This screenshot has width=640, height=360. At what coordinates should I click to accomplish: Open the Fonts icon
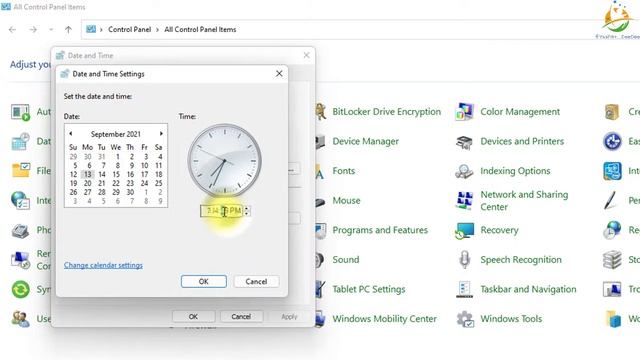tap(319, 171)
